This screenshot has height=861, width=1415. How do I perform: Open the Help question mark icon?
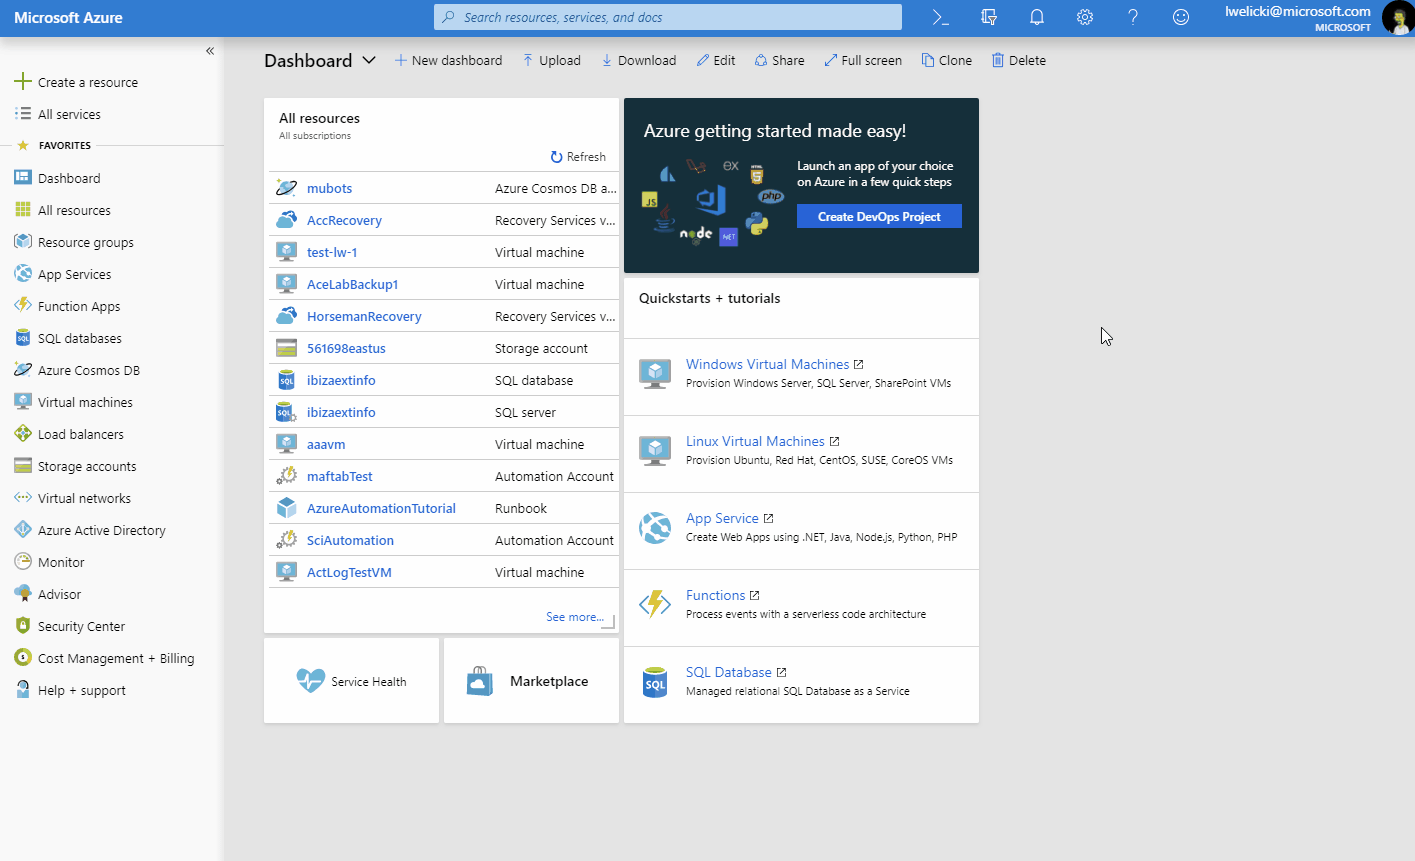point(1132,17)
